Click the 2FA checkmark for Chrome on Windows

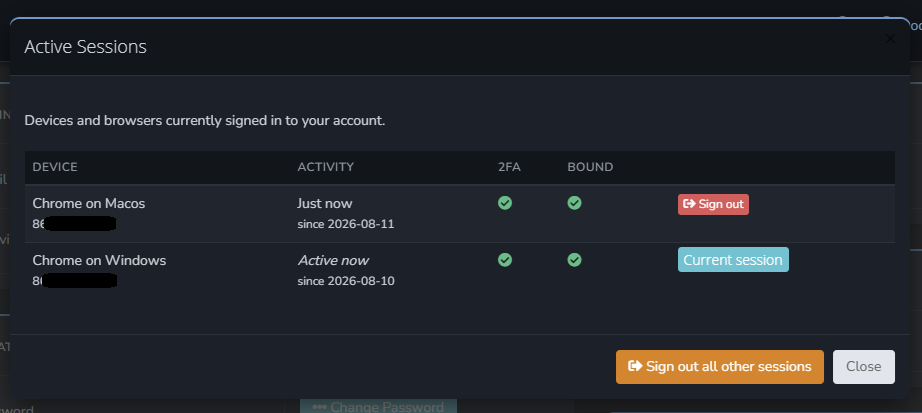point(505,259)
